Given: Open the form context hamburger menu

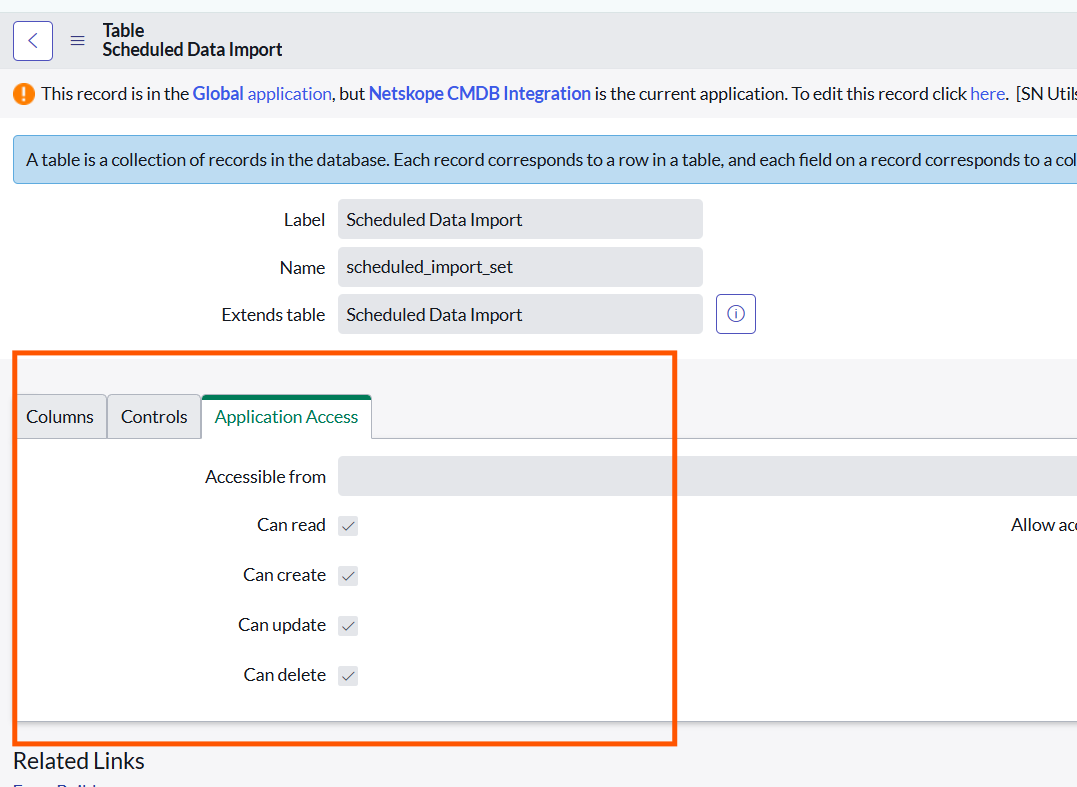Looking at the screenshot, I should pos(78,41).
